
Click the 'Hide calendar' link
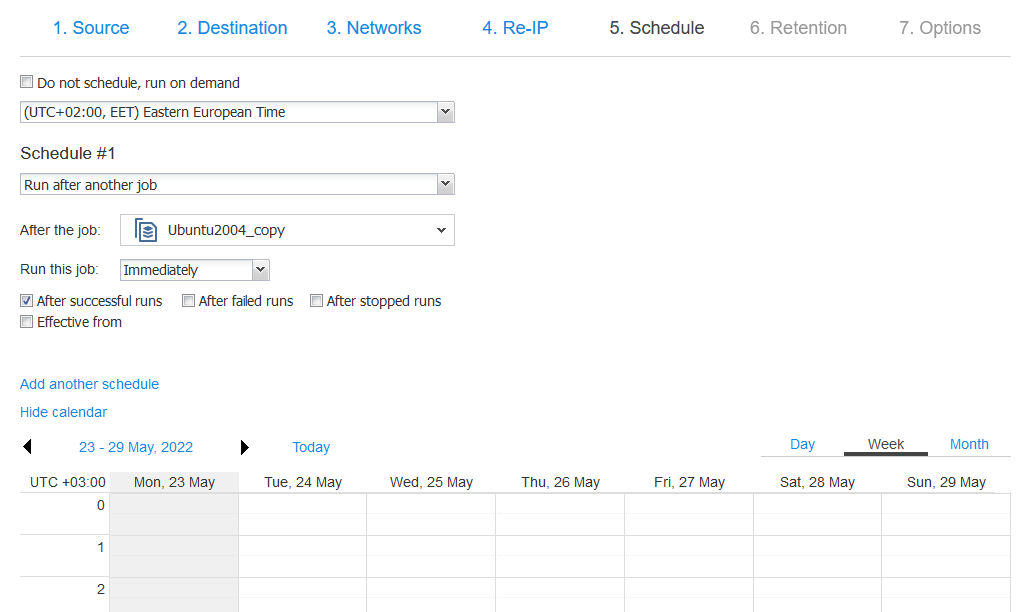[x=63, y=412]
